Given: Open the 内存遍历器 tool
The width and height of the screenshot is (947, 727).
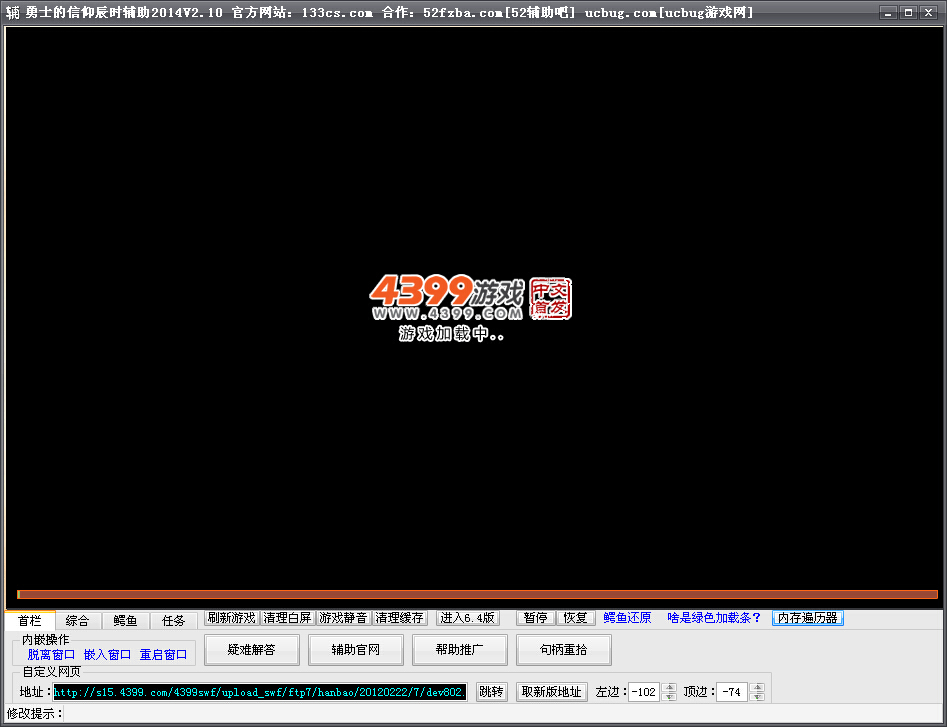Looking at the screenshot, I should coord(807,618).
